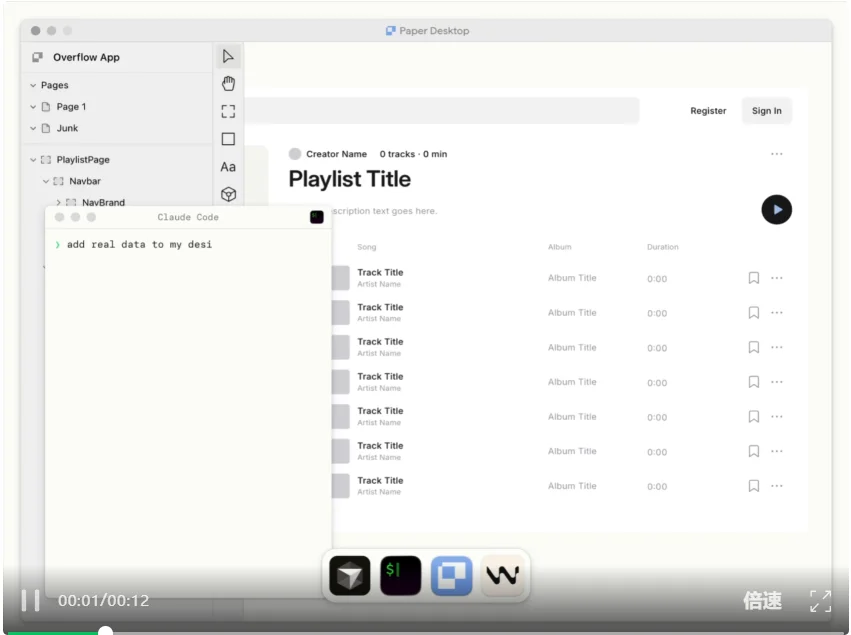The width and height of the screenshot is (851, 635).
Task: Click the Register link
Action: pyautogui.click(x=708, y=111)
